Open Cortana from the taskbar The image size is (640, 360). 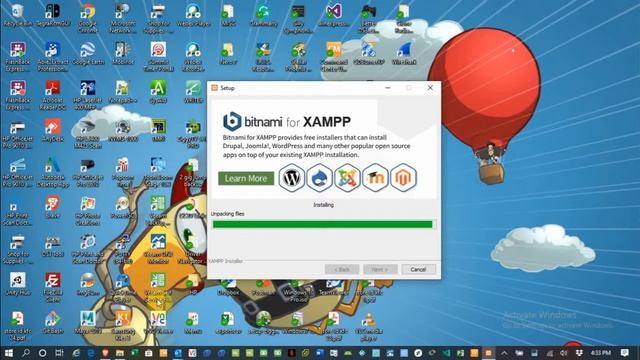click(42, 353)
